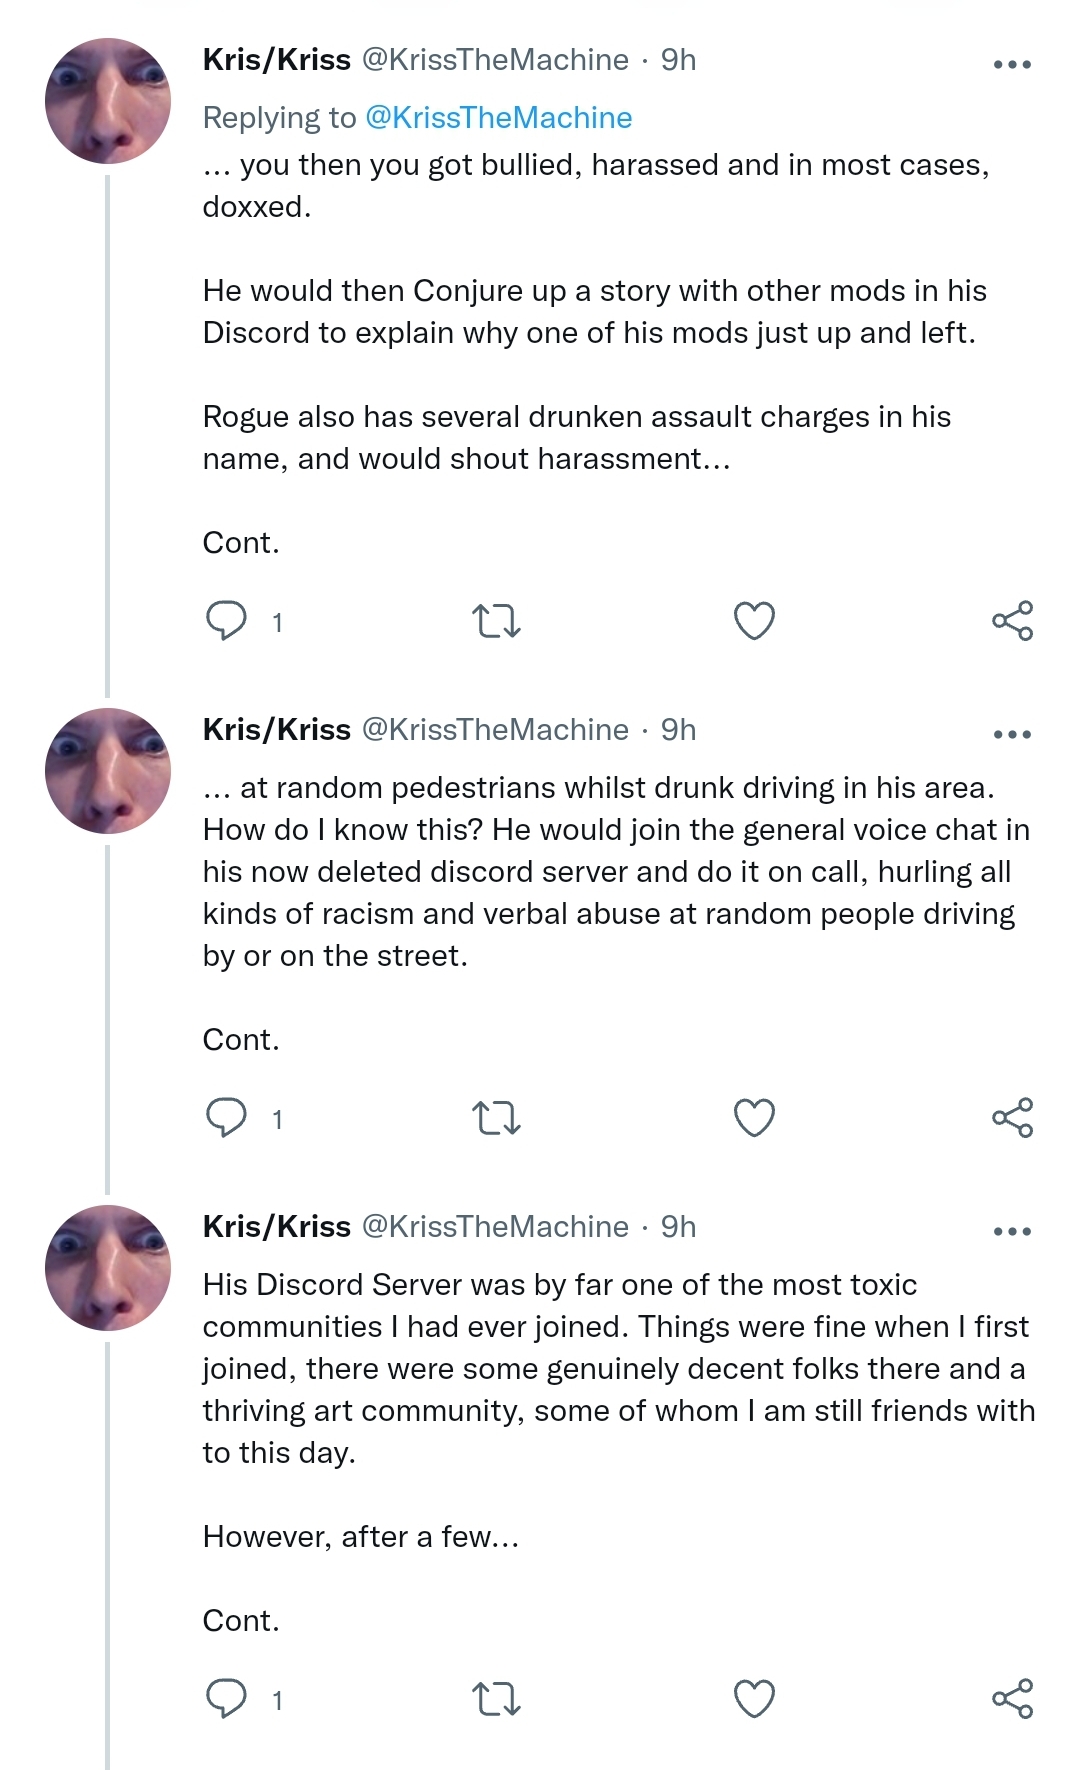Share the first tweet in the thread
Screen dimensions: 1080x1770
(1012, 621)
